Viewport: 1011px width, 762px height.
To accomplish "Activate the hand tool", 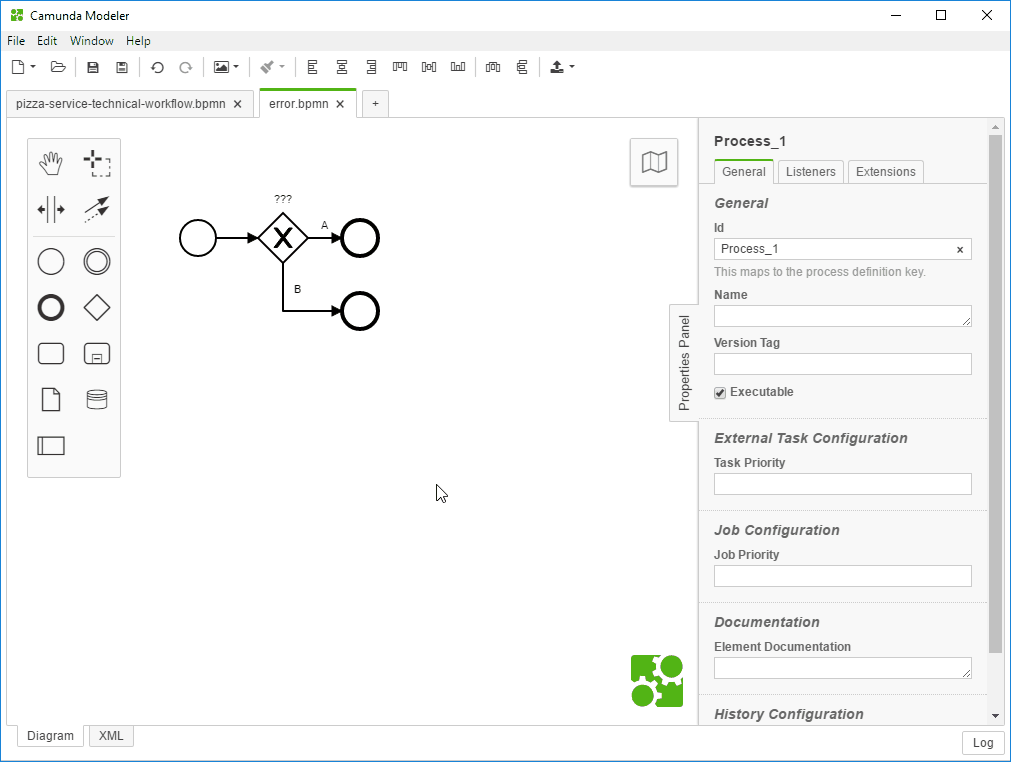I will click(x=51, y=163).
